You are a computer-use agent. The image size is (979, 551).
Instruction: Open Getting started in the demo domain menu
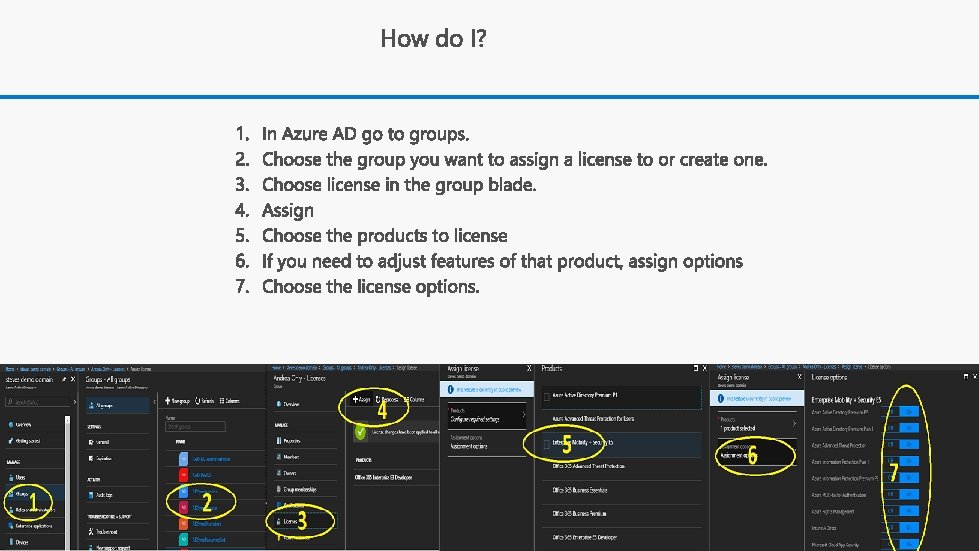coord(26,441)
